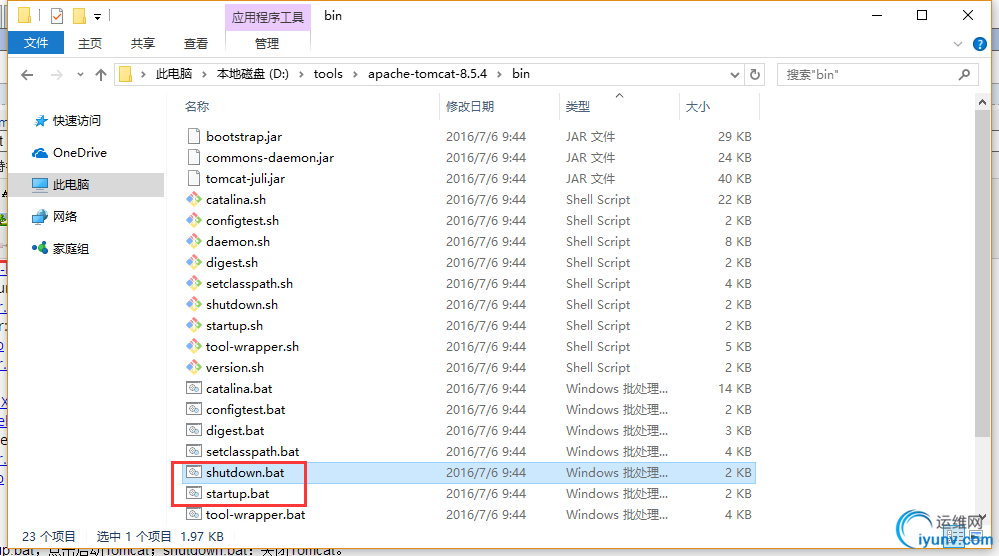Select the catalina.sh file name
The height and width of the screenshot is (556, 999).
click(x=236, y=199)
